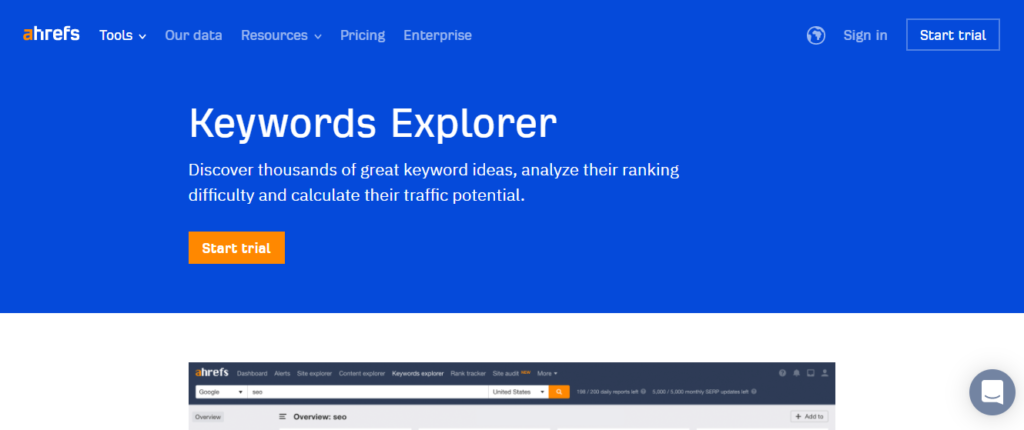Open the chat support widget
Viewport: 1024px width, 430px height.
pyautogui.click(x=992, y=392)
